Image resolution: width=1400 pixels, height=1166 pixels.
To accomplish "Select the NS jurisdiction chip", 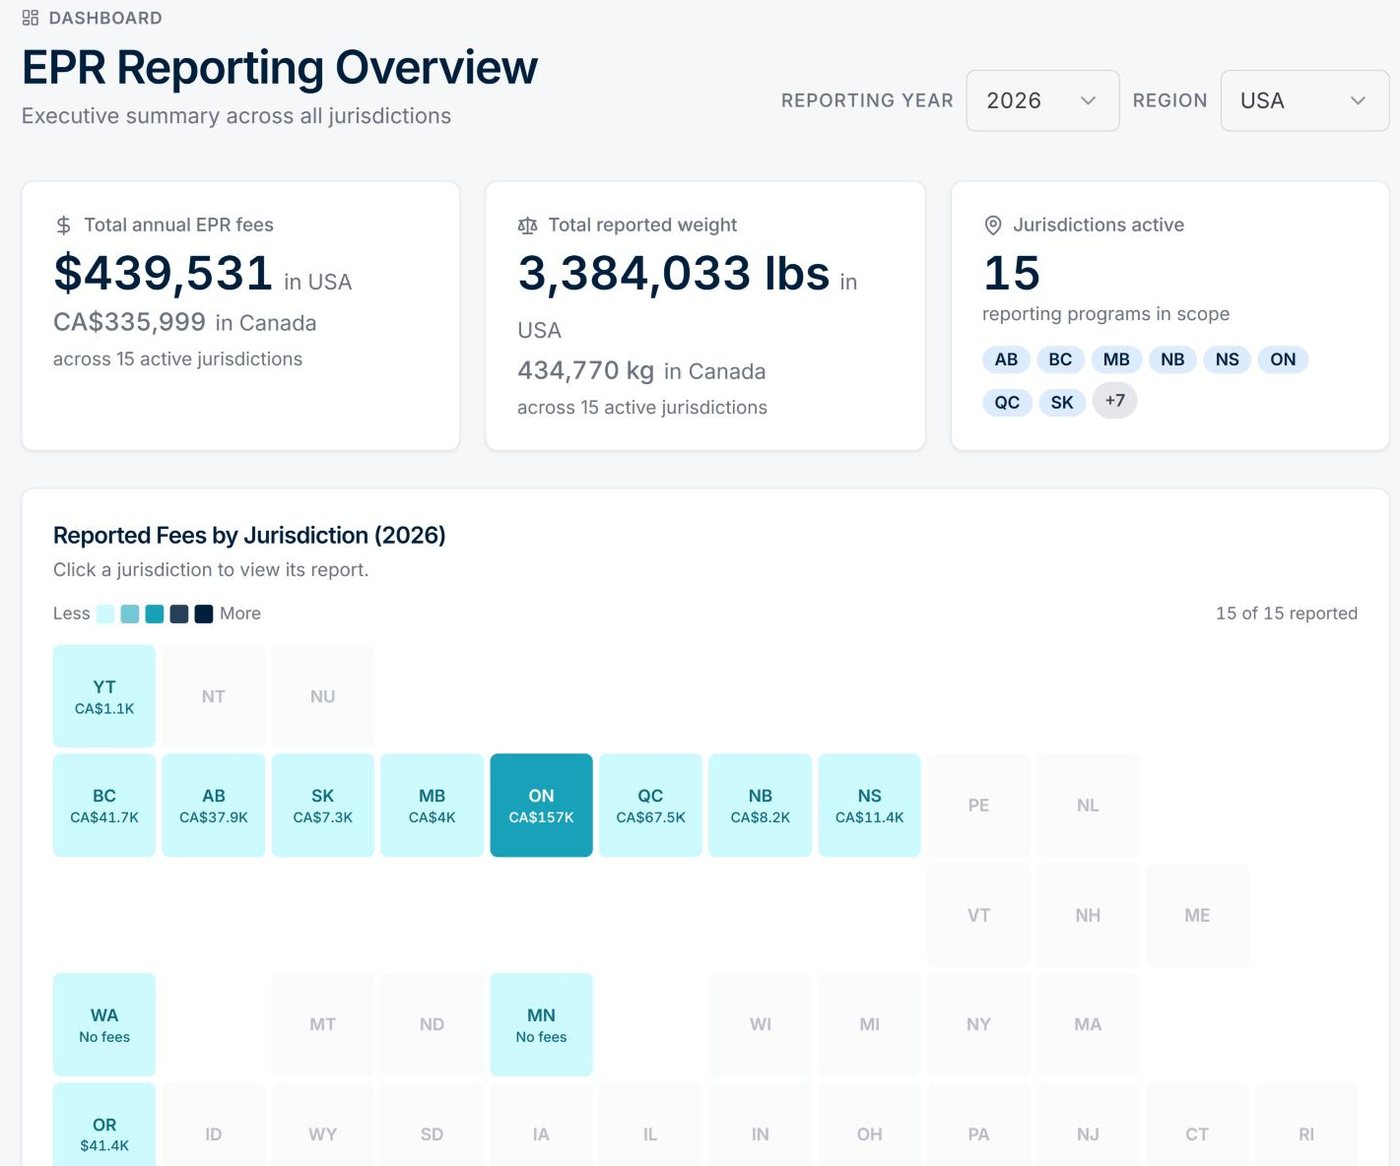I will click(x=1227, y=360).
